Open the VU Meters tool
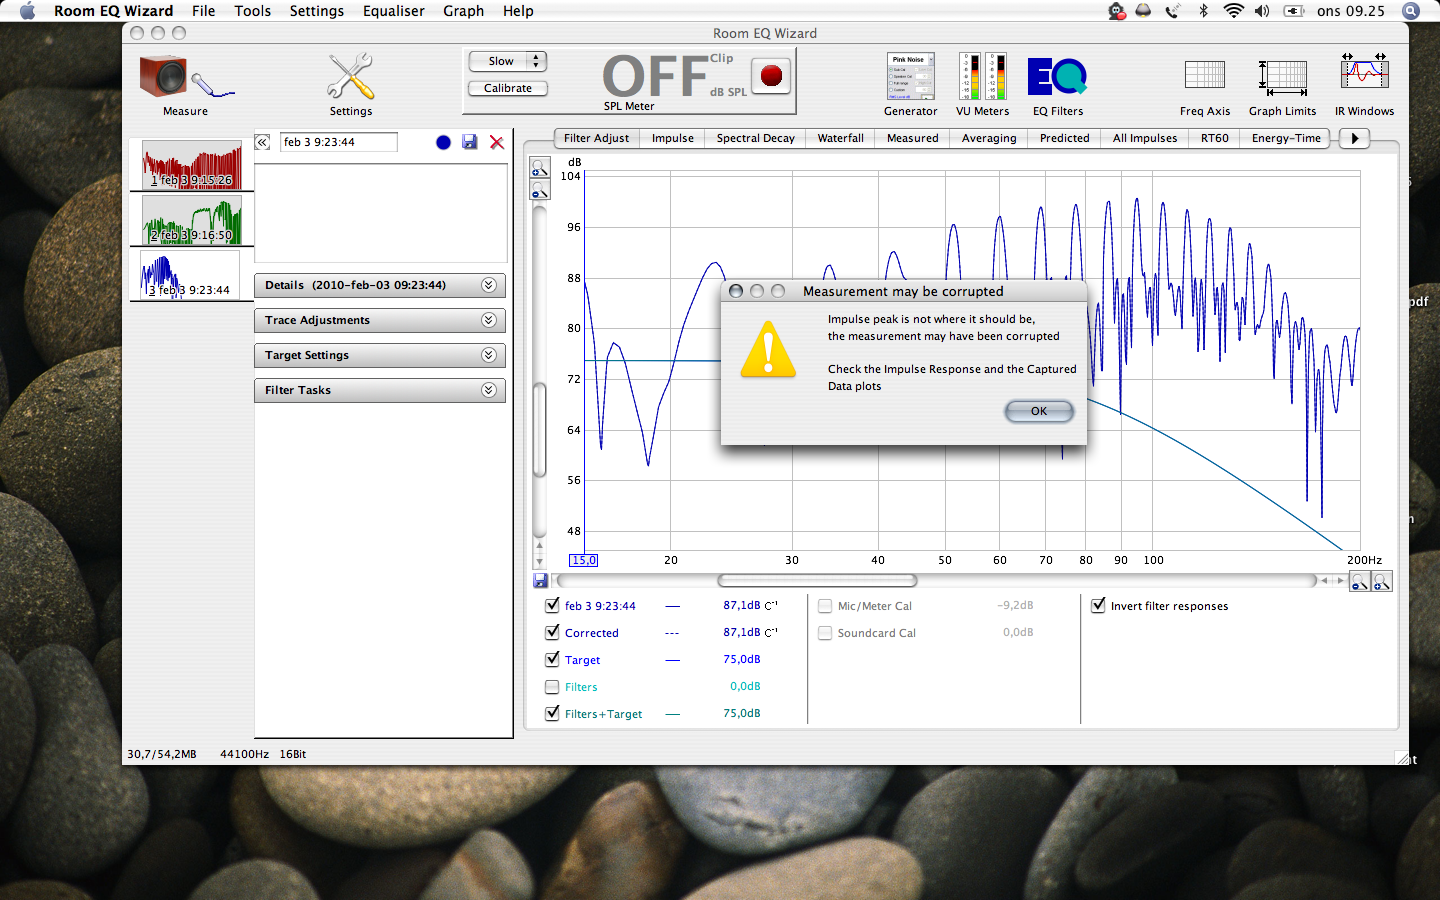Image resolution: width=1440 pixels, height=900 pixels. coord(982,76)
